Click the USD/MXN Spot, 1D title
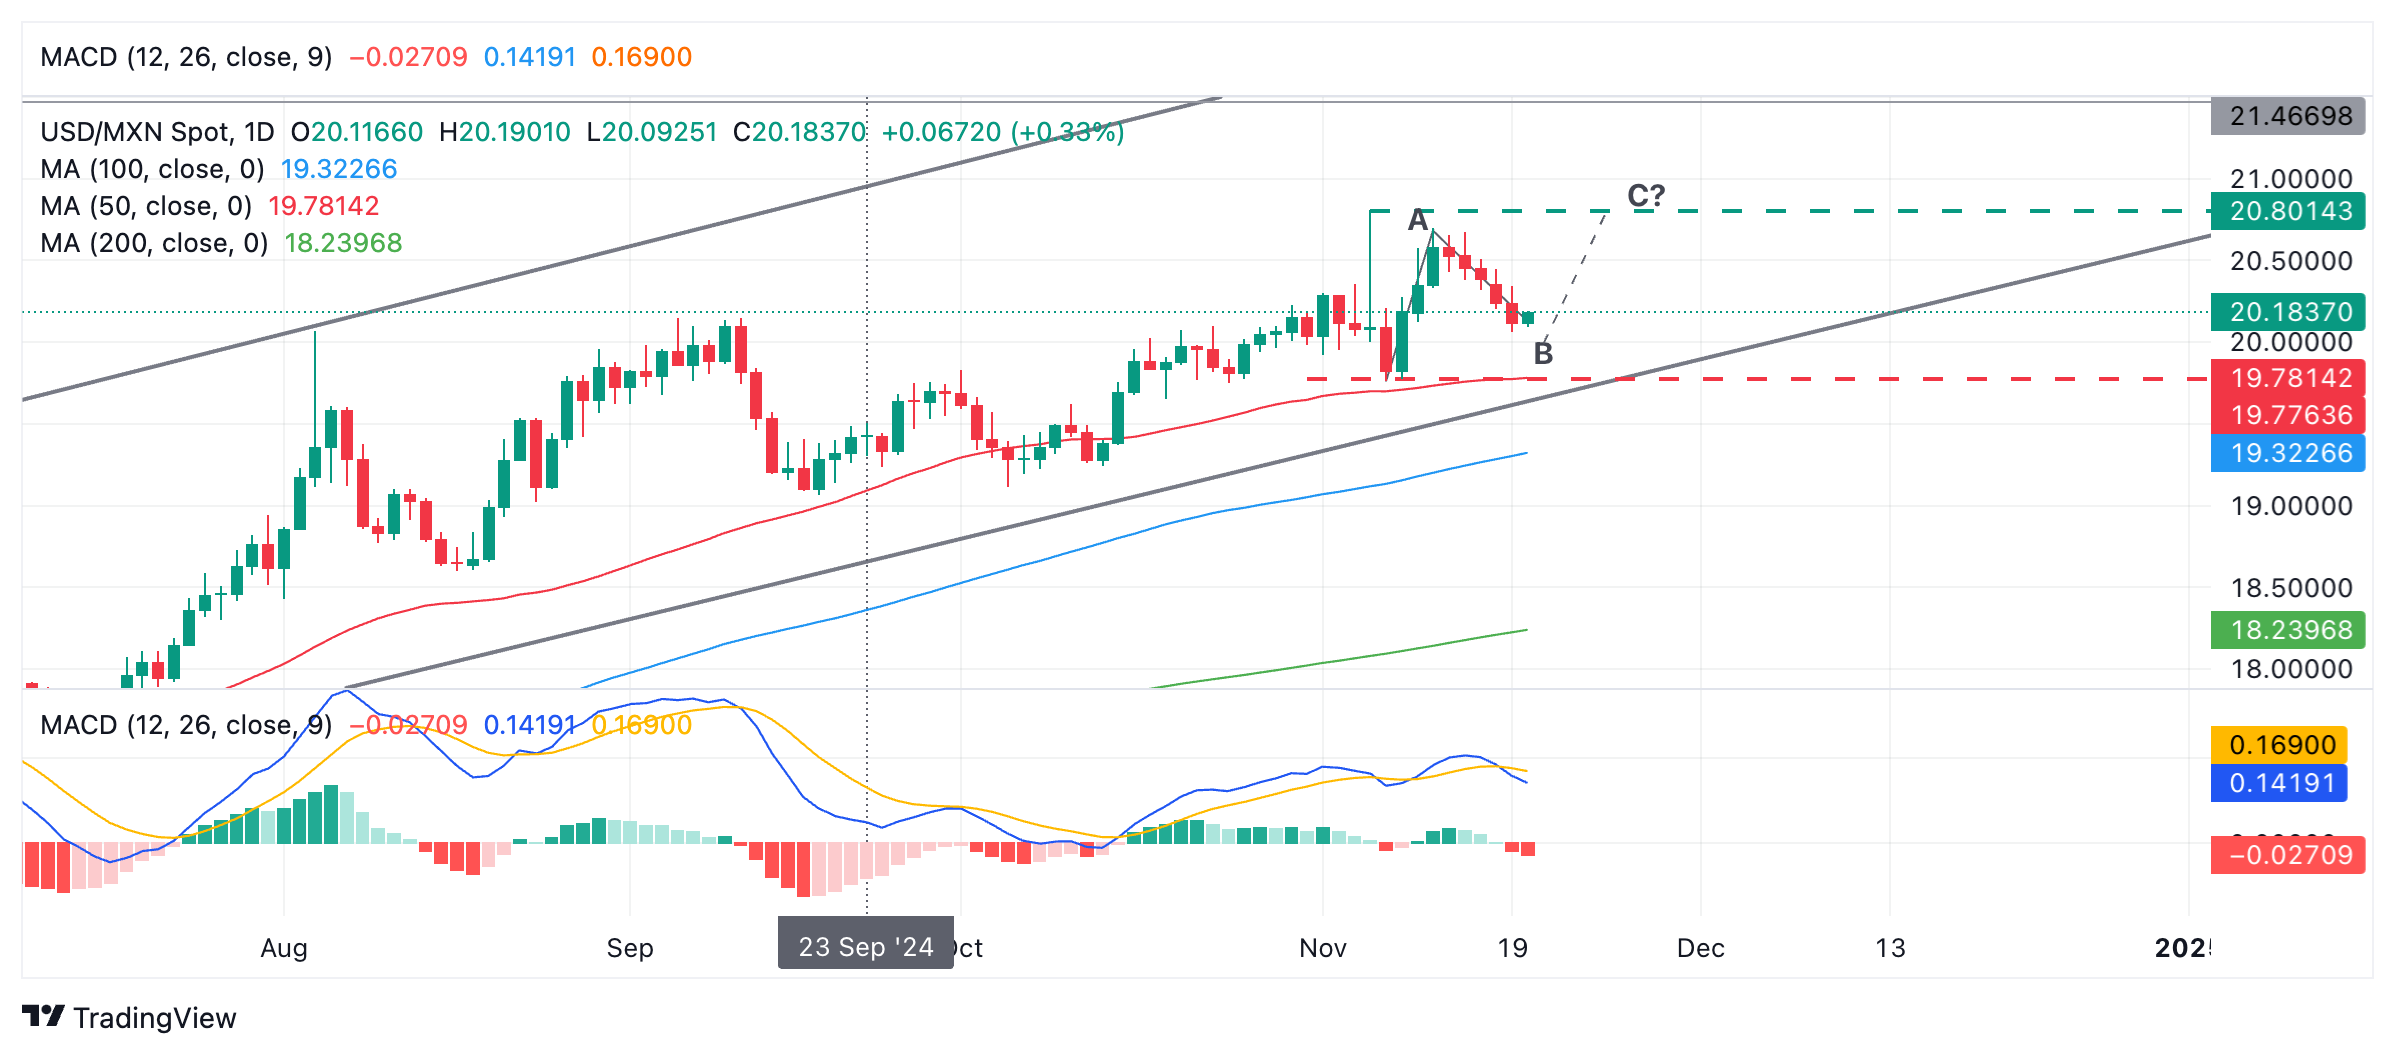Image resolution: width=2395 pixels, height=1055 pixels. pos(157,132)
